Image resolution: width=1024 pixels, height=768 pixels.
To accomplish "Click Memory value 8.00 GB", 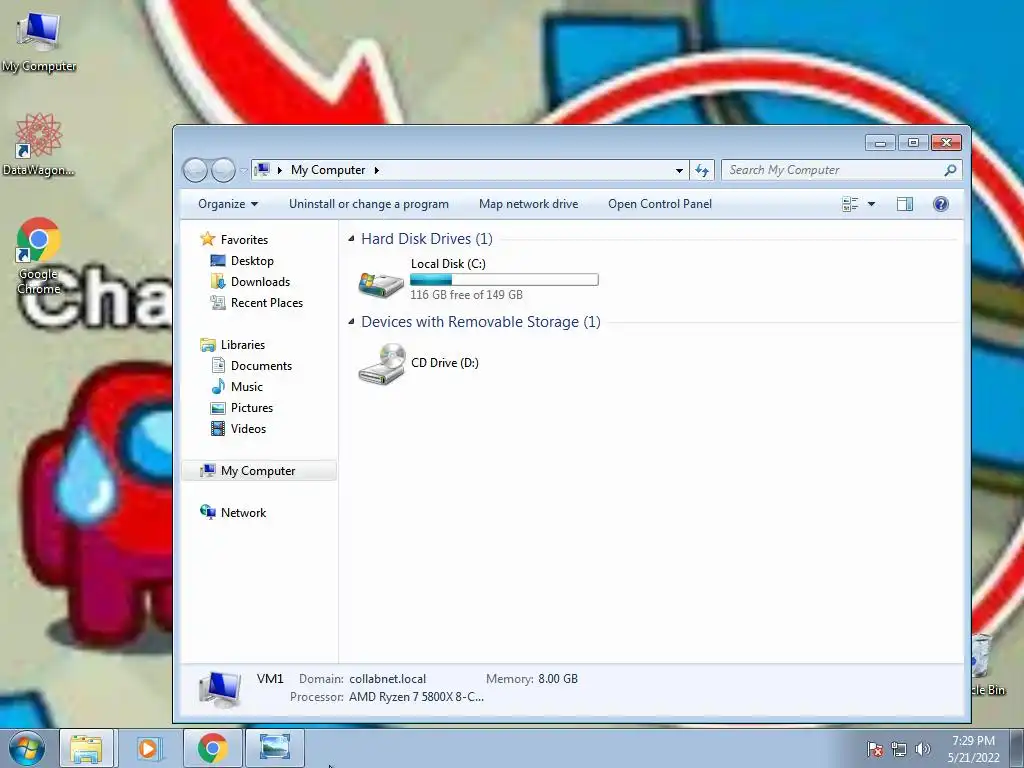I will [x=558, y=679].
